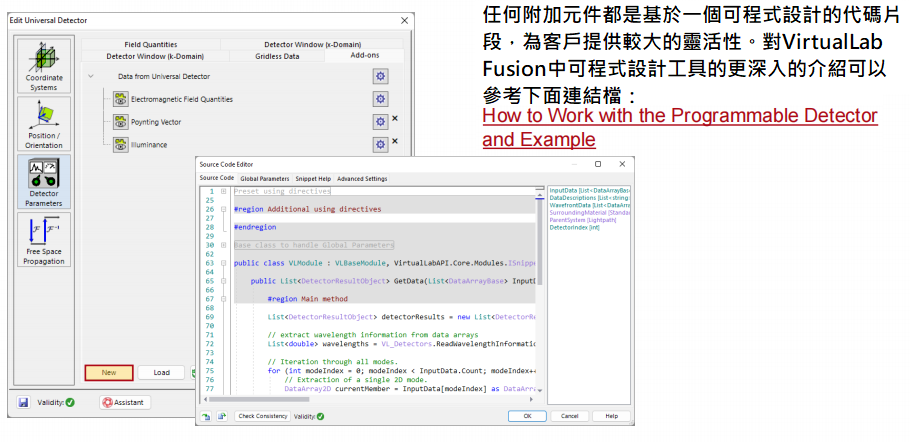
Task: Open the Global Parameters tab
Action: (264, 179)
